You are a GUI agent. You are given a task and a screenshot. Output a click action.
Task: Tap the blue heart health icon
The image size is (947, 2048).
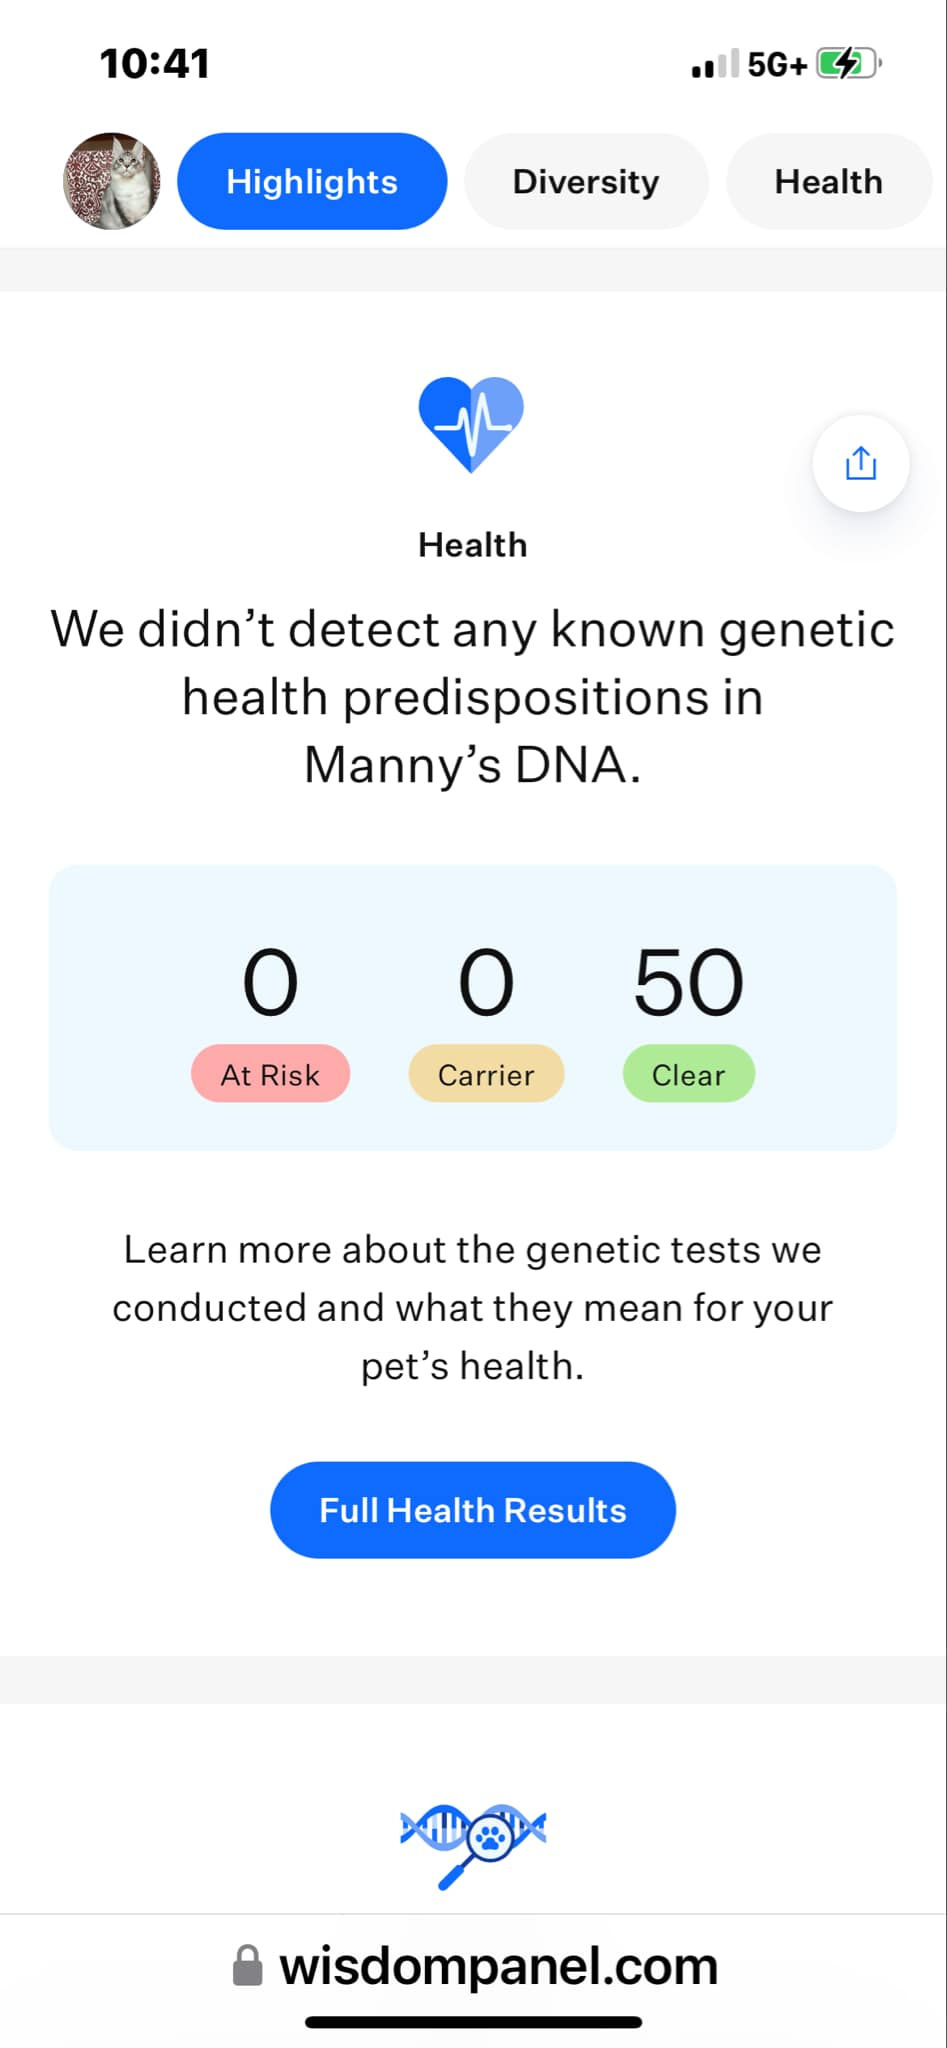coord(471,424)
